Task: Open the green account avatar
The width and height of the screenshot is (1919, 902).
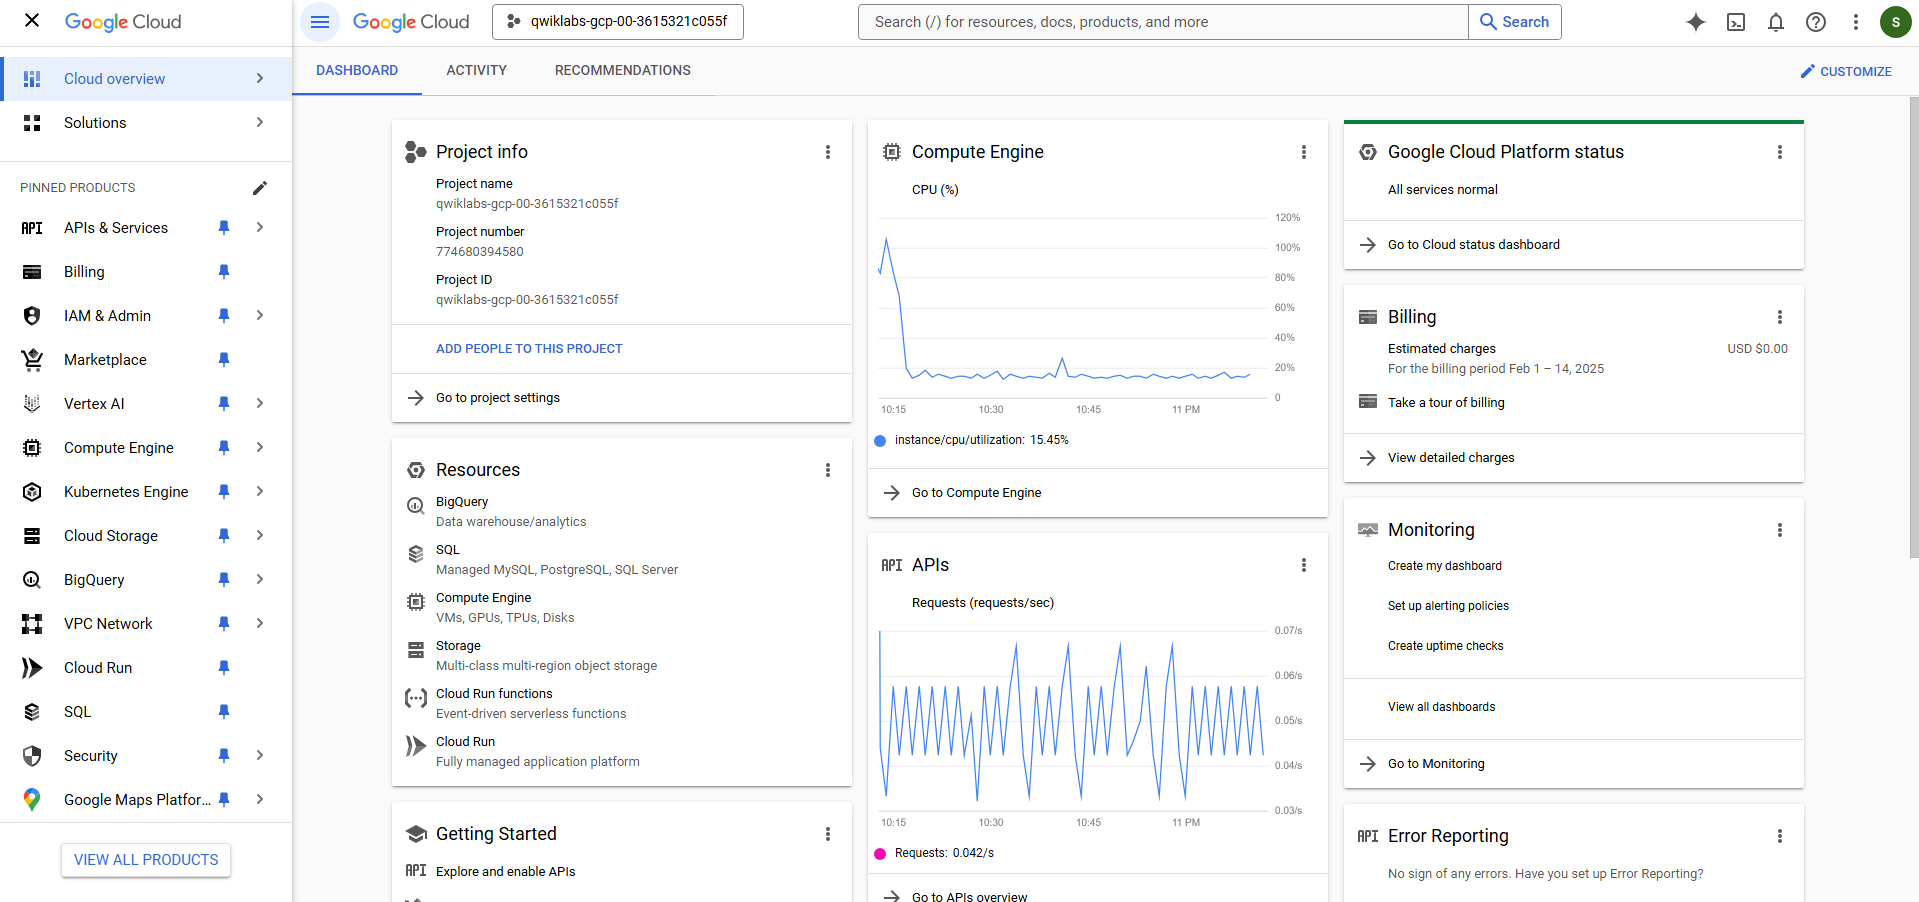Action: pos(1896,22)
